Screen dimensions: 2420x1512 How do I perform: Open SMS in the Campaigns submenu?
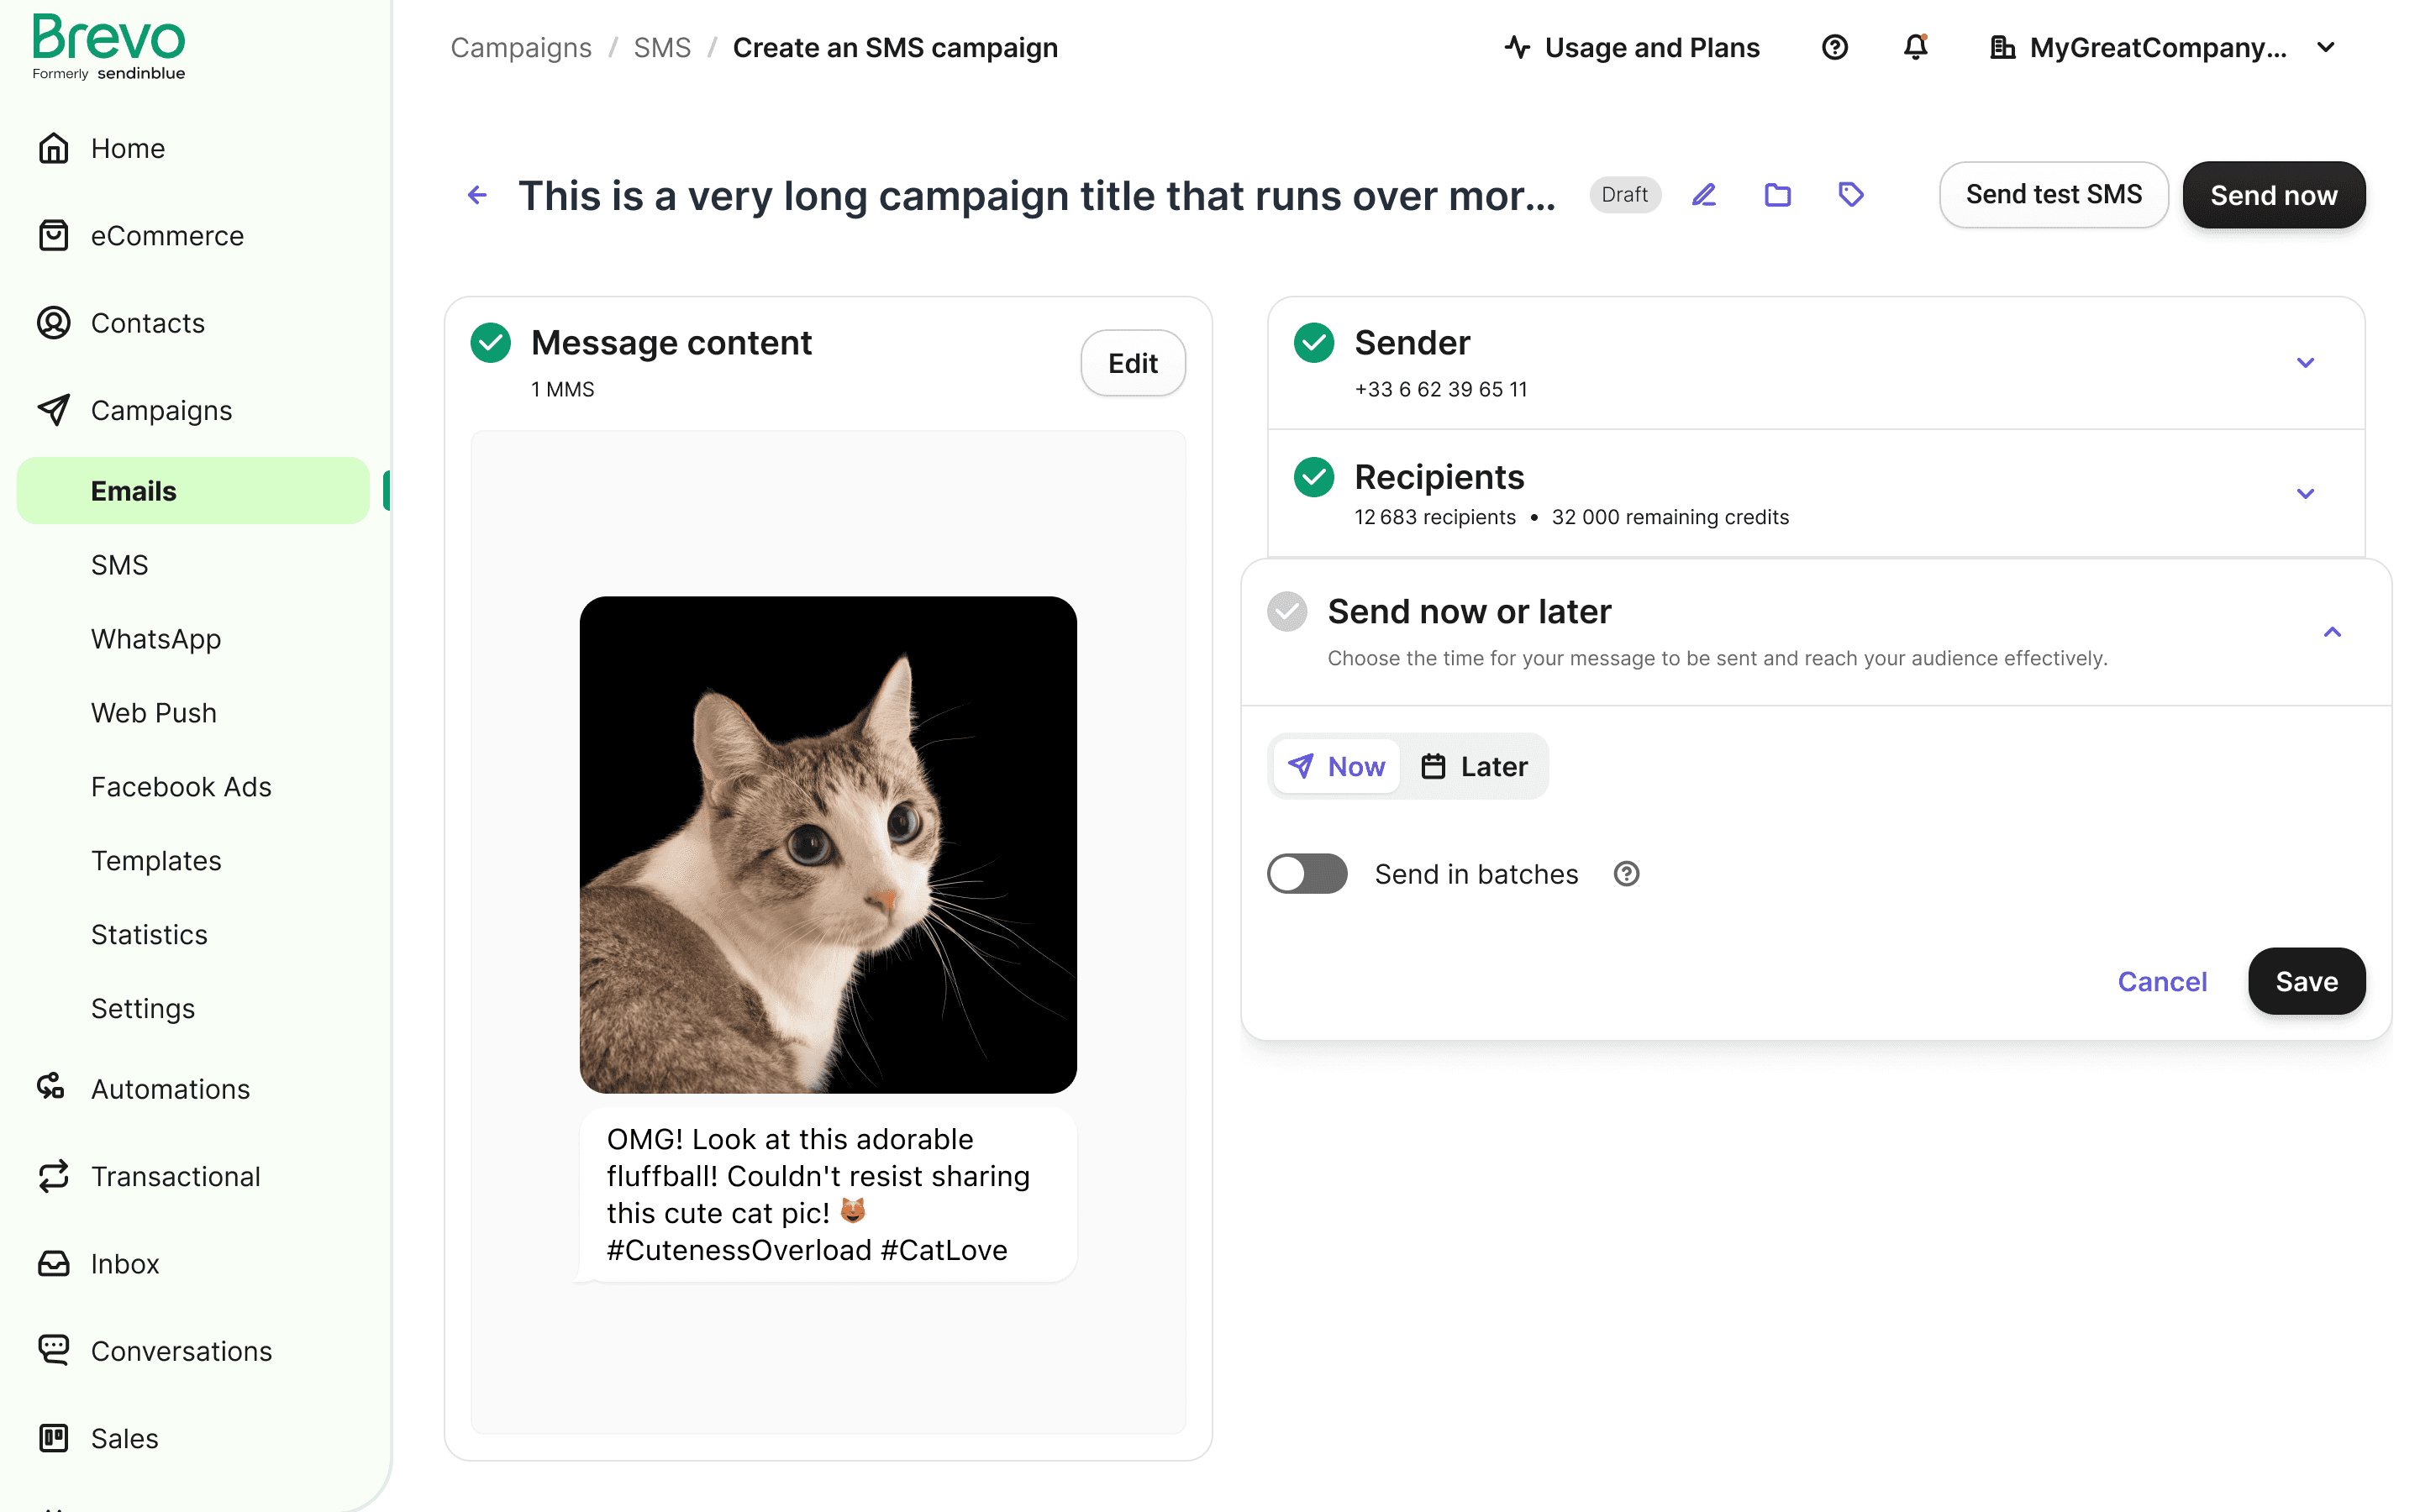(x=119, y=565)
